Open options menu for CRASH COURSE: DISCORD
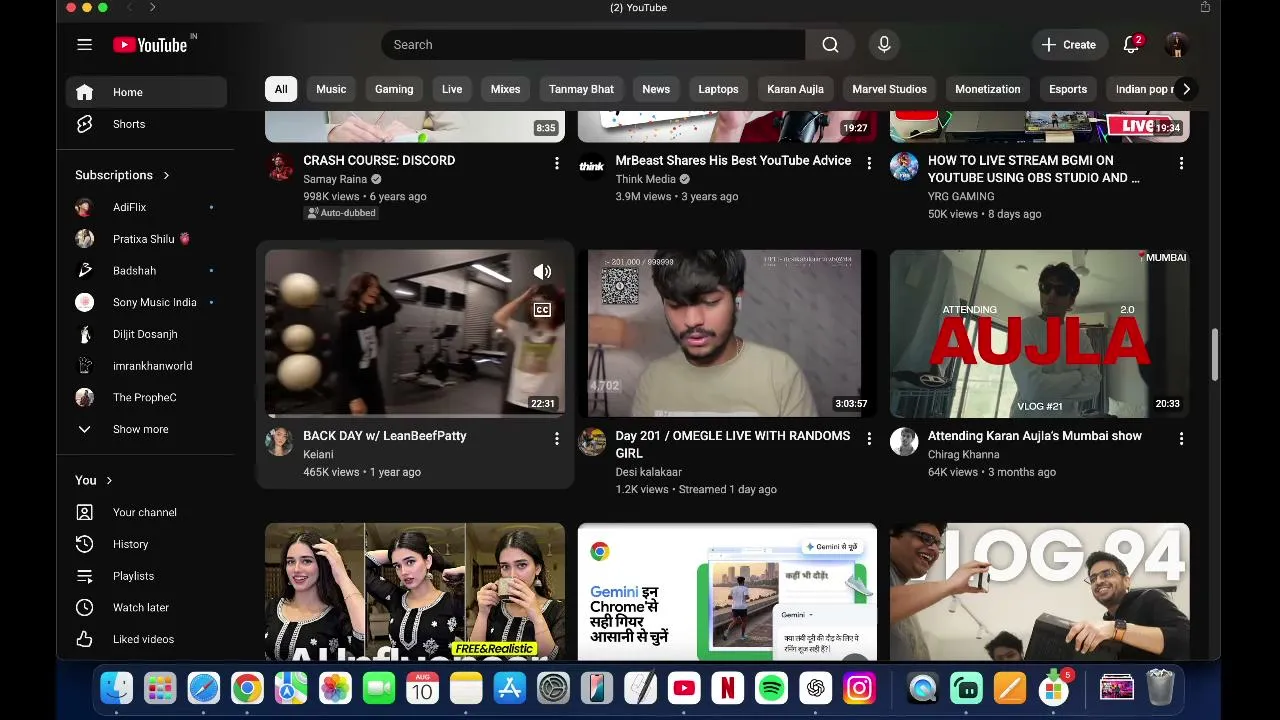 click(x=557, y=163)
